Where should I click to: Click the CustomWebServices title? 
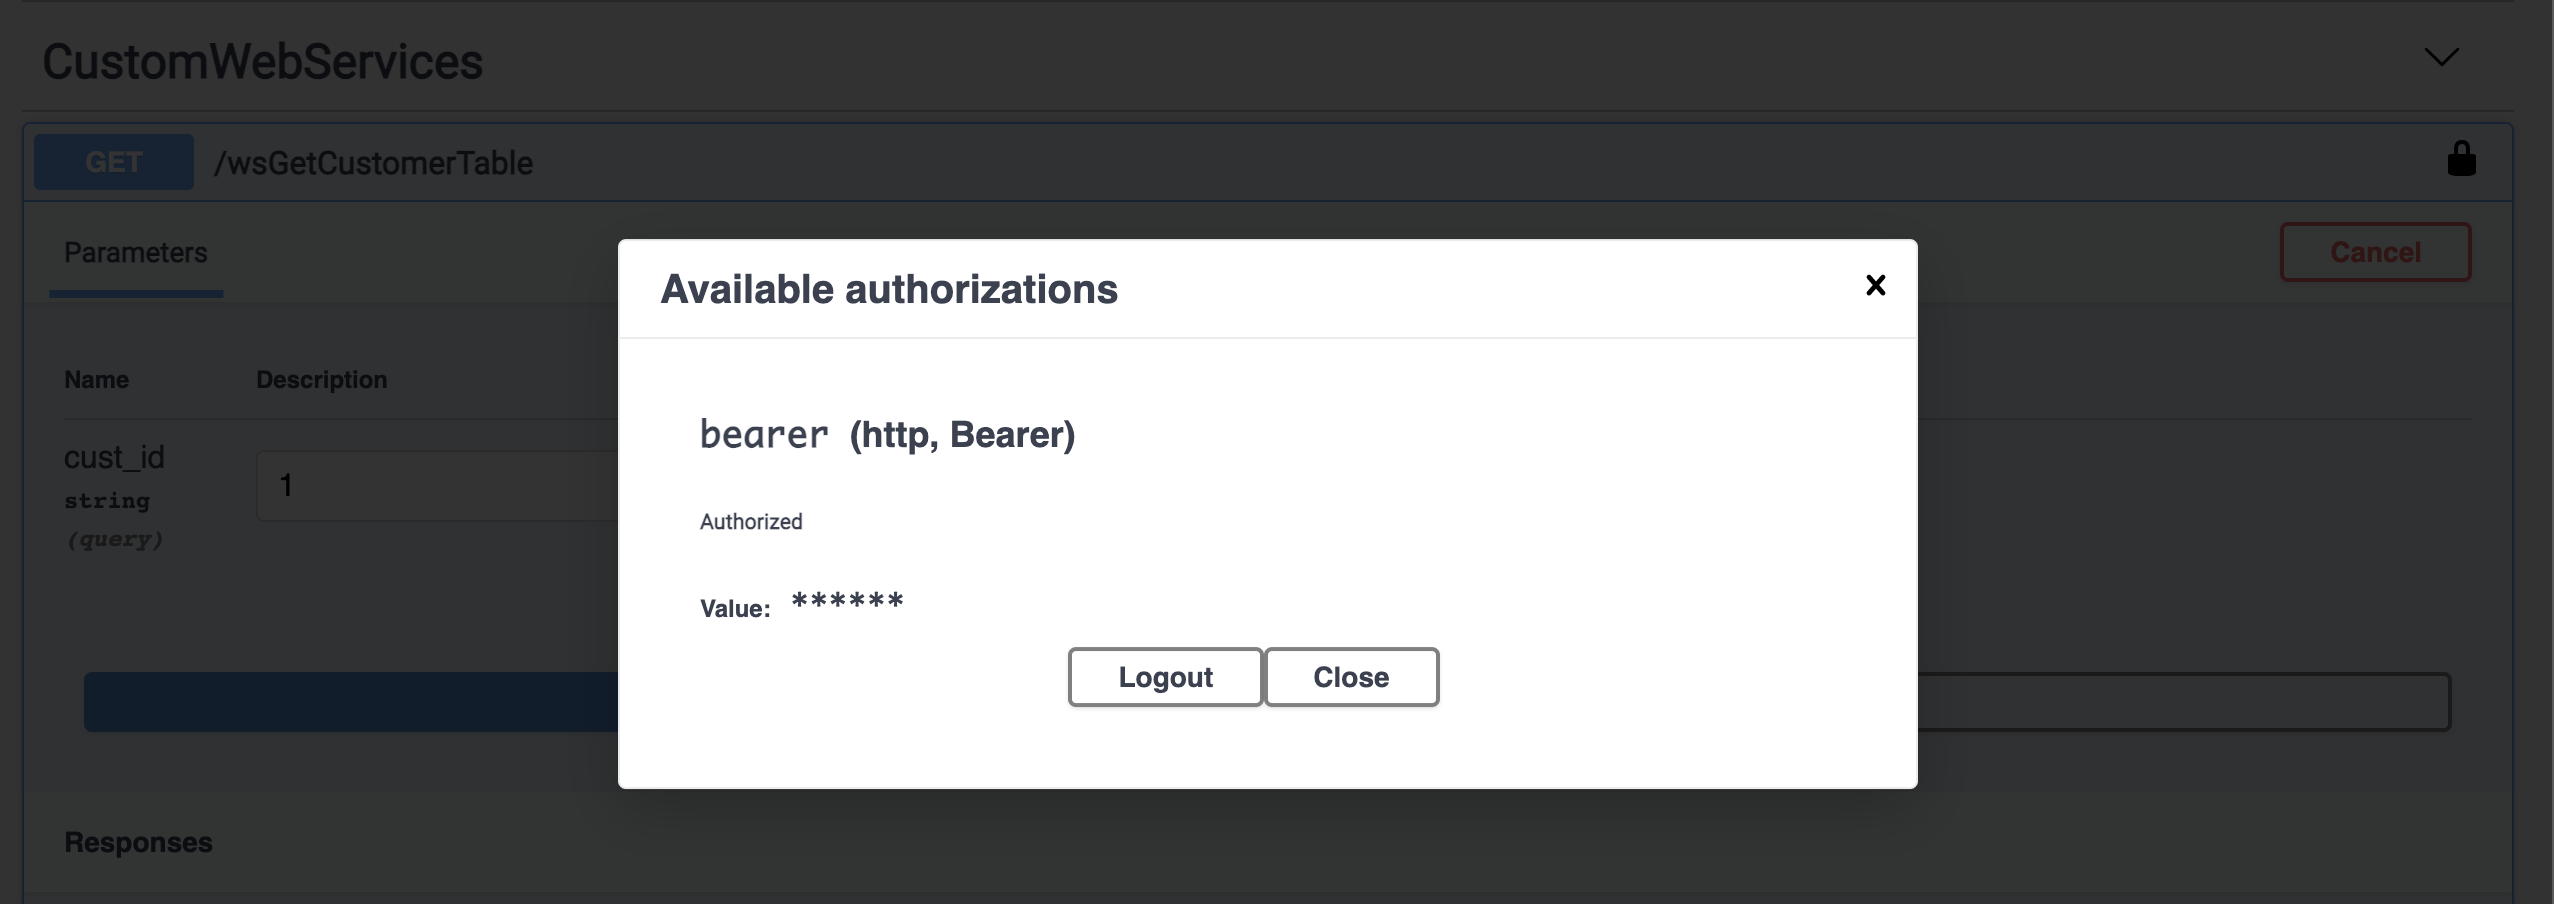tap(261, 61)
